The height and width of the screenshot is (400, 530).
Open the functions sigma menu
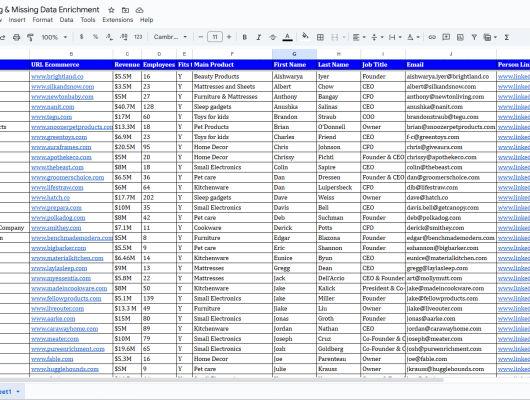[506, 37]
